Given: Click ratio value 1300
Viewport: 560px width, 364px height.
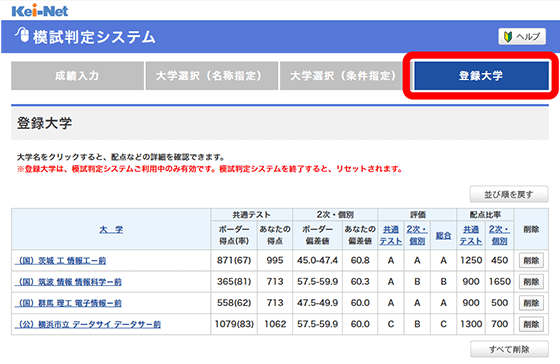Looking at the screenshot, I should pos(471,324).
